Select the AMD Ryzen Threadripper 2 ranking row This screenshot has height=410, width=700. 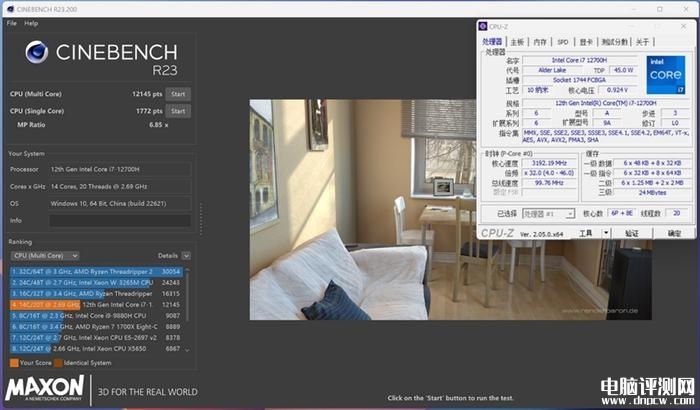coord(96,272)
